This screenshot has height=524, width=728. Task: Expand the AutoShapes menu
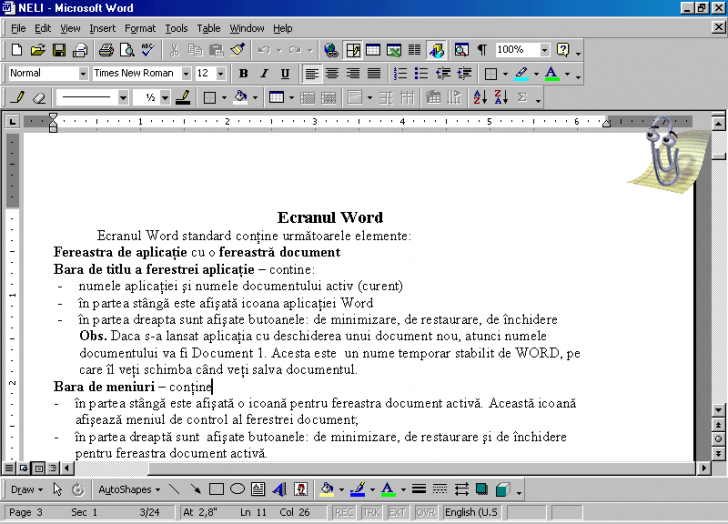[129, 489]
